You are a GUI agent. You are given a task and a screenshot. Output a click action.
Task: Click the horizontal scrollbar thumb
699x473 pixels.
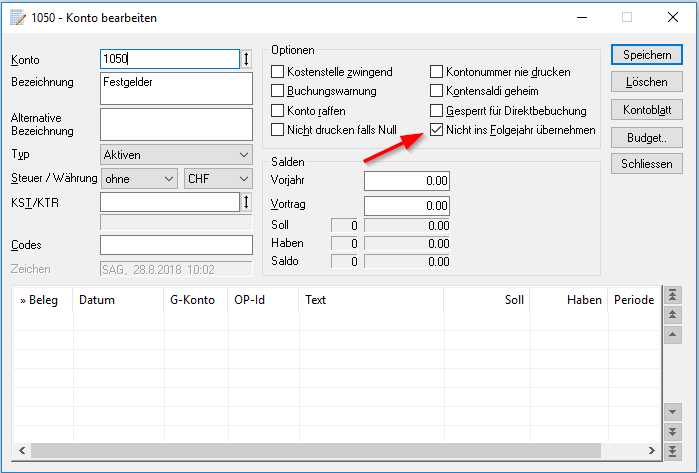coord(316,450)
